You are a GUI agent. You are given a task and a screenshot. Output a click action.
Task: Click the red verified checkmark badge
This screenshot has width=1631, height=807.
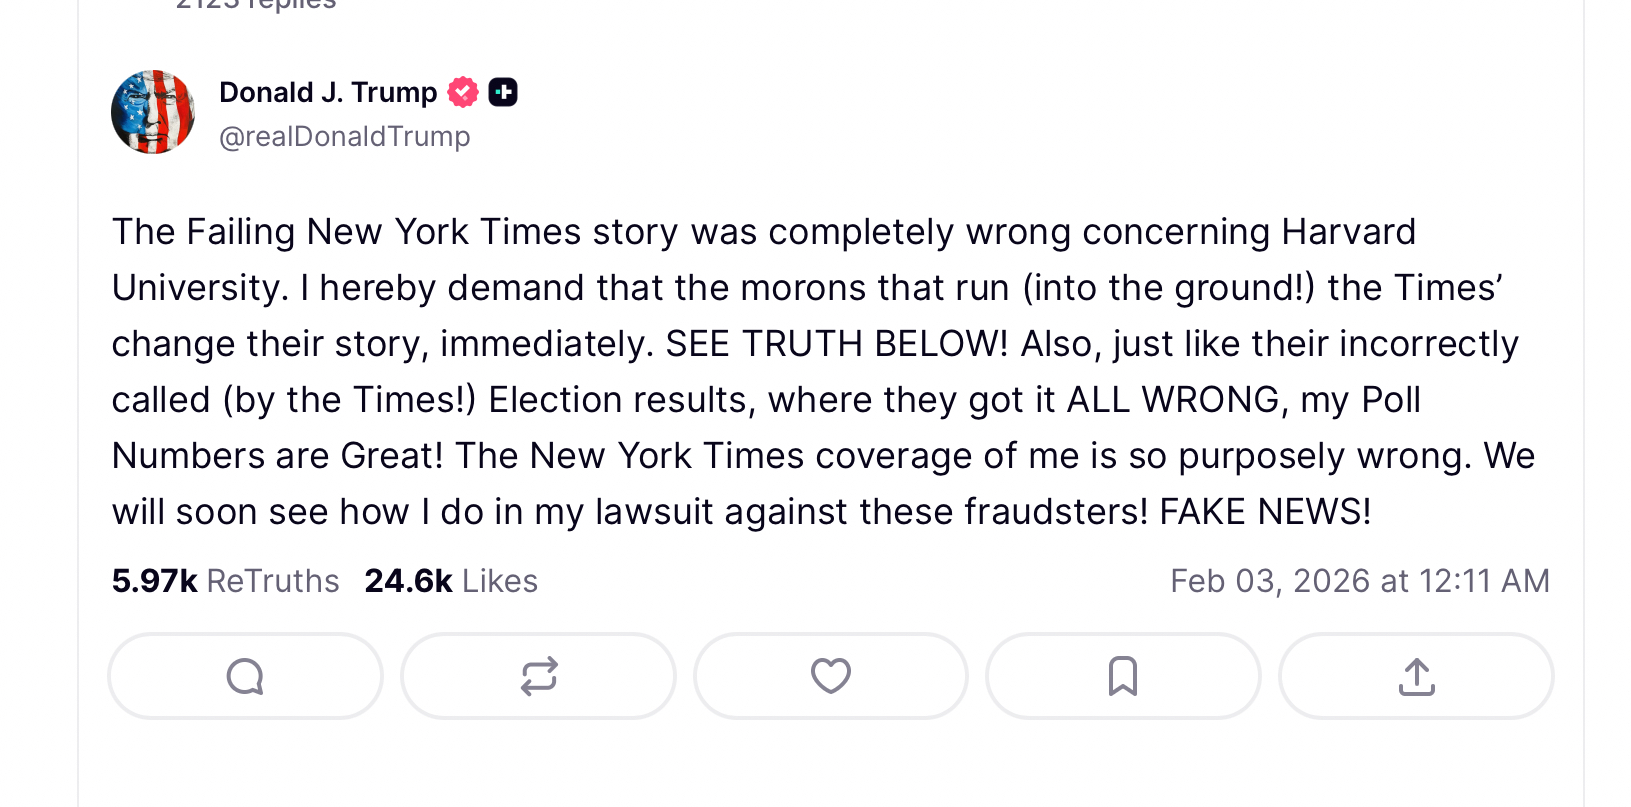point(463,92)
